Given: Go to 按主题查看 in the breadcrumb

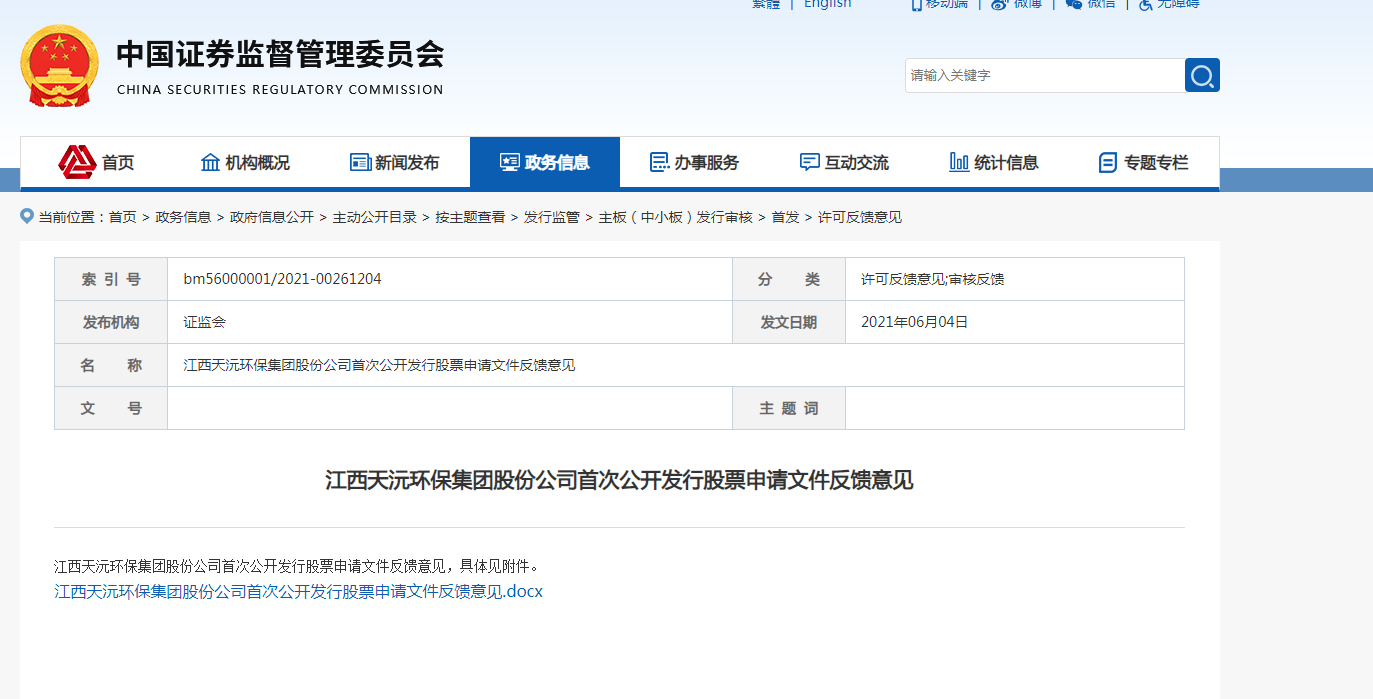Looking at the screenshot, I should coord(470,217).
